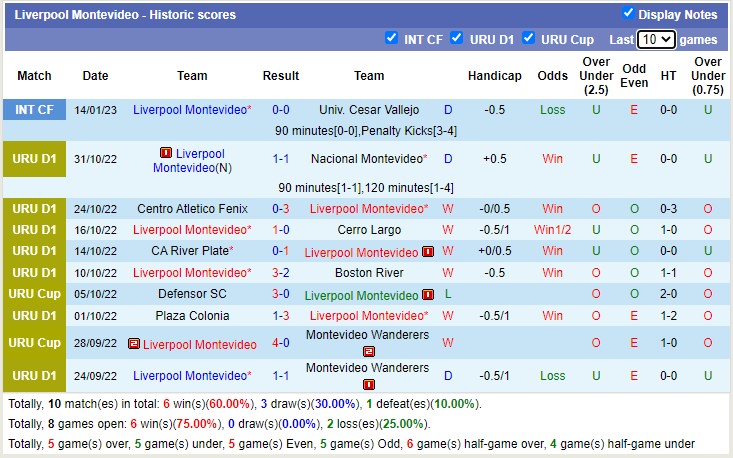Click the Odds column header

[x=552, y=76]
